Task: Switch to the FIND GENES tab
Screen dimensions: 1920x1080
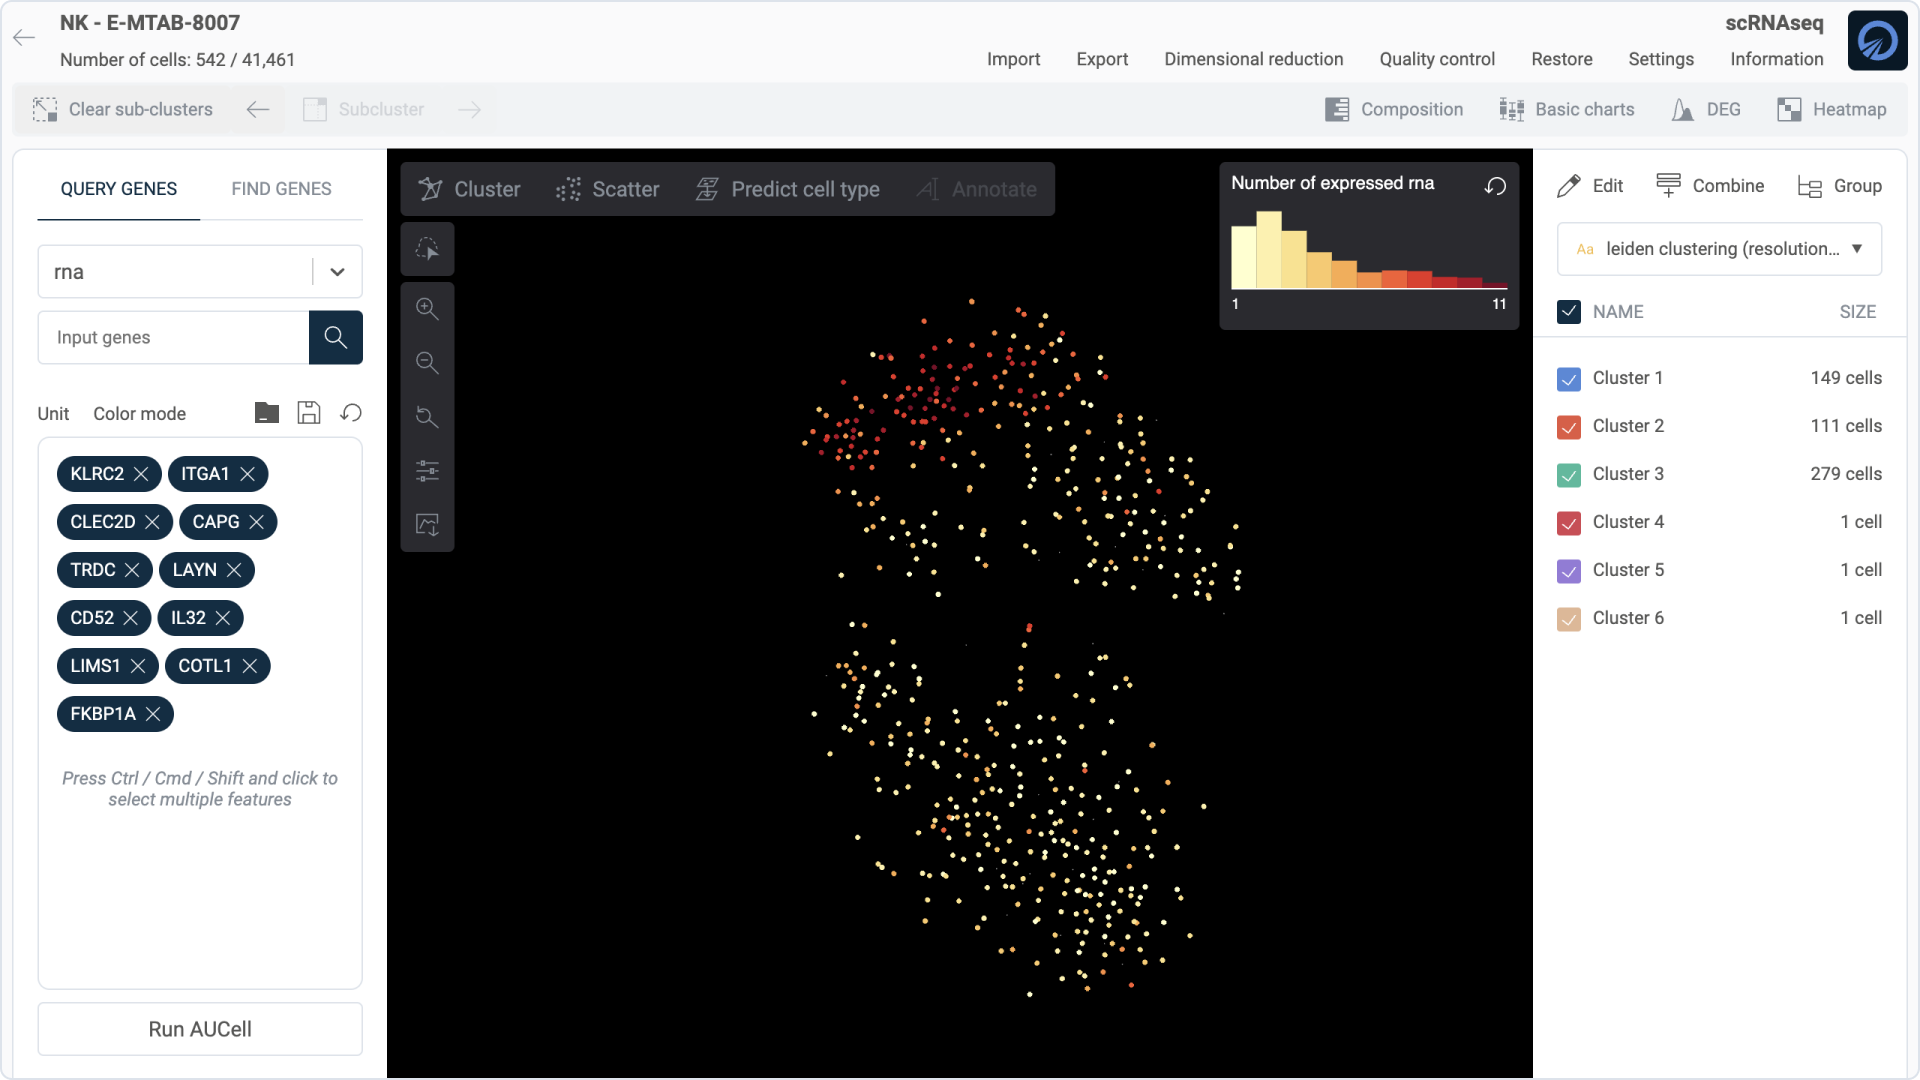Action: (x=281, y=189)
